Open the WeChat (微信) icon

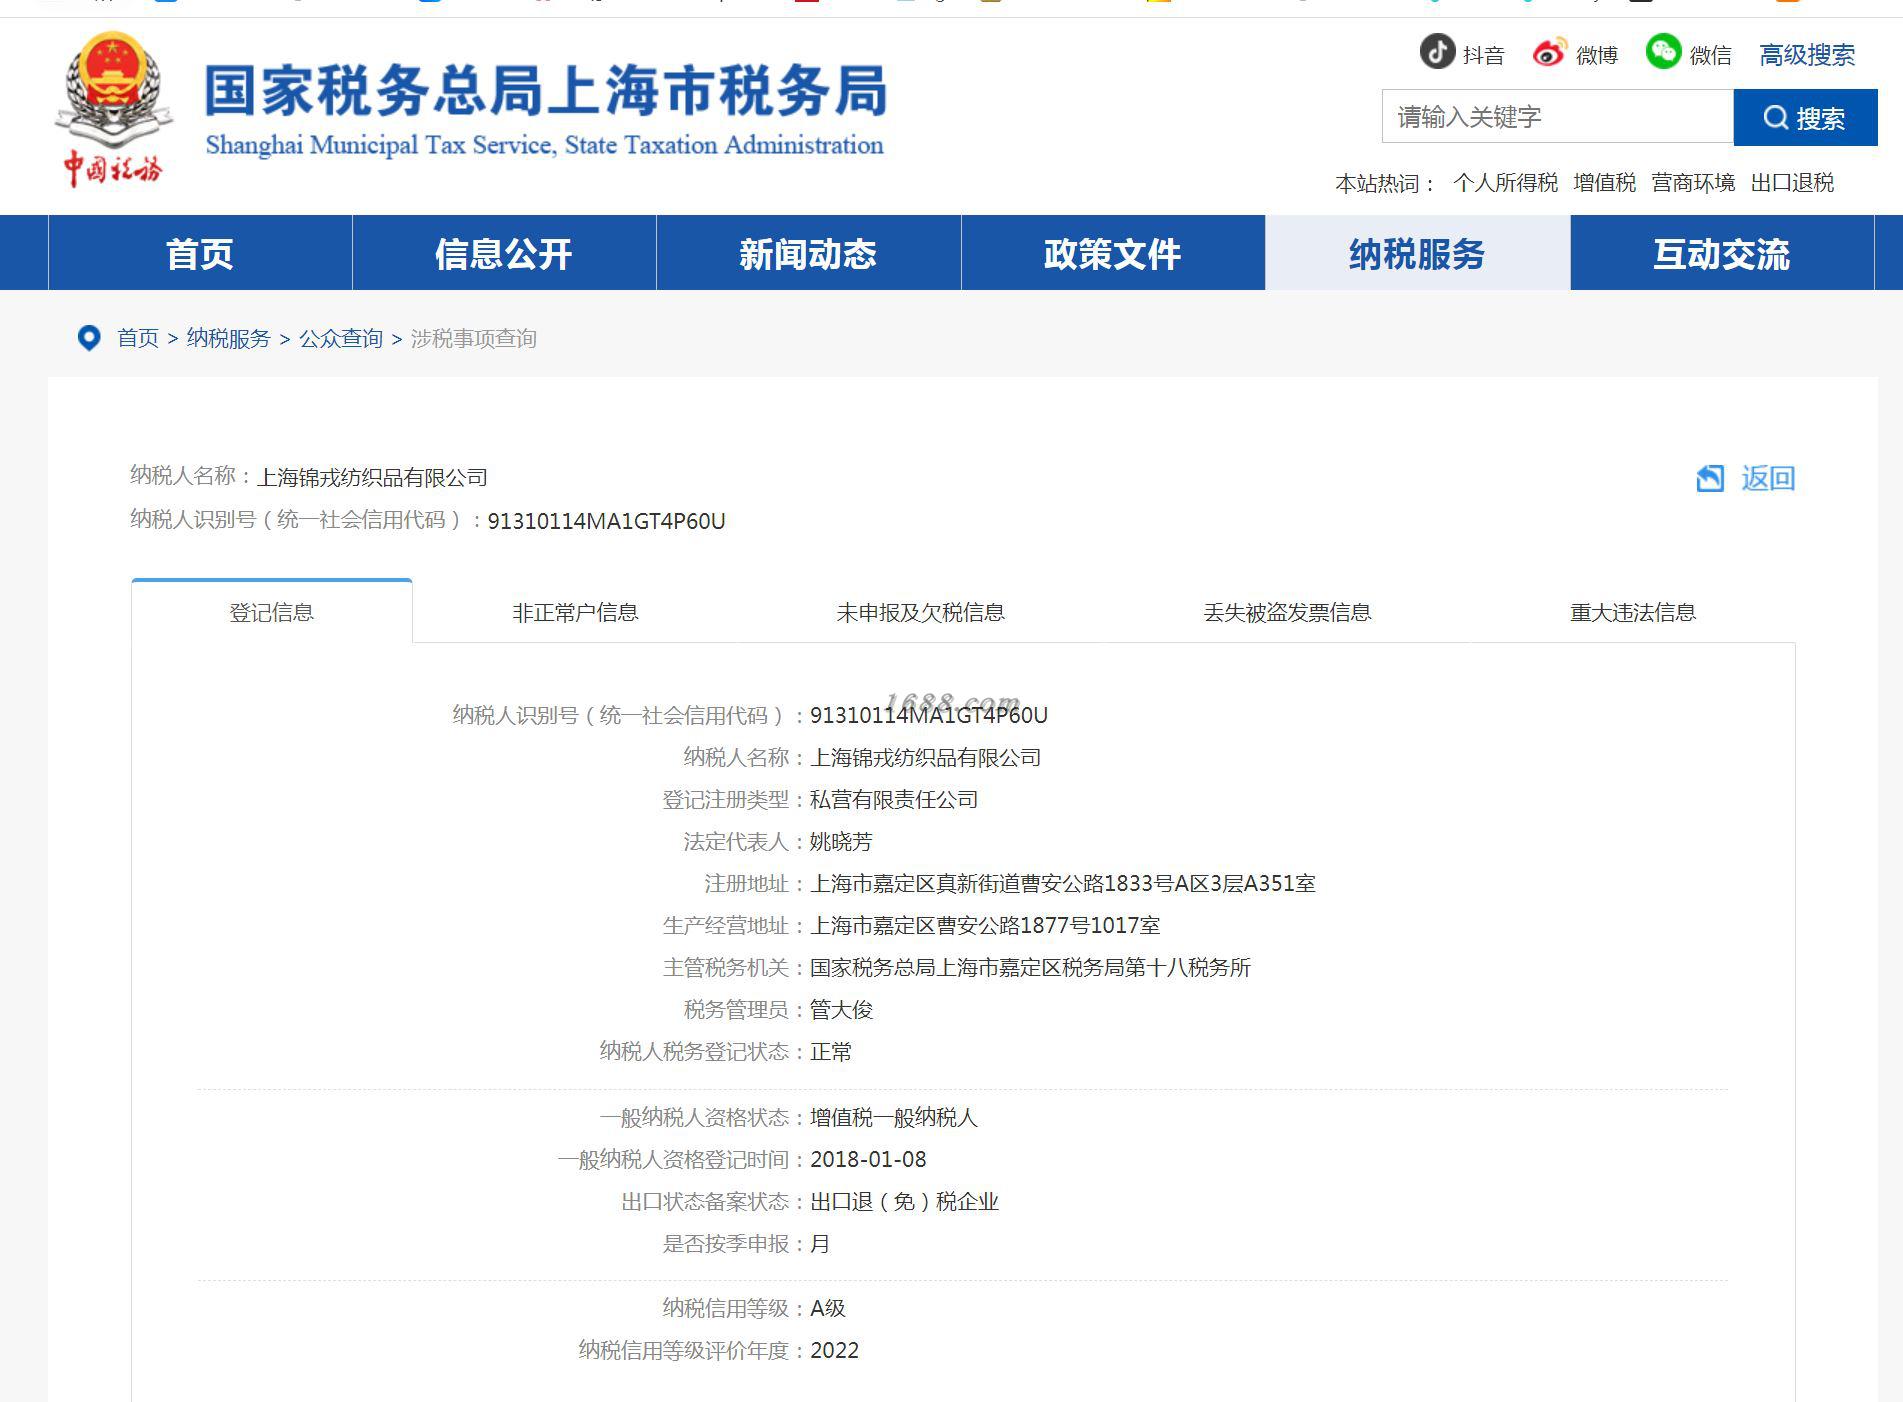(x=1663, y=51)
